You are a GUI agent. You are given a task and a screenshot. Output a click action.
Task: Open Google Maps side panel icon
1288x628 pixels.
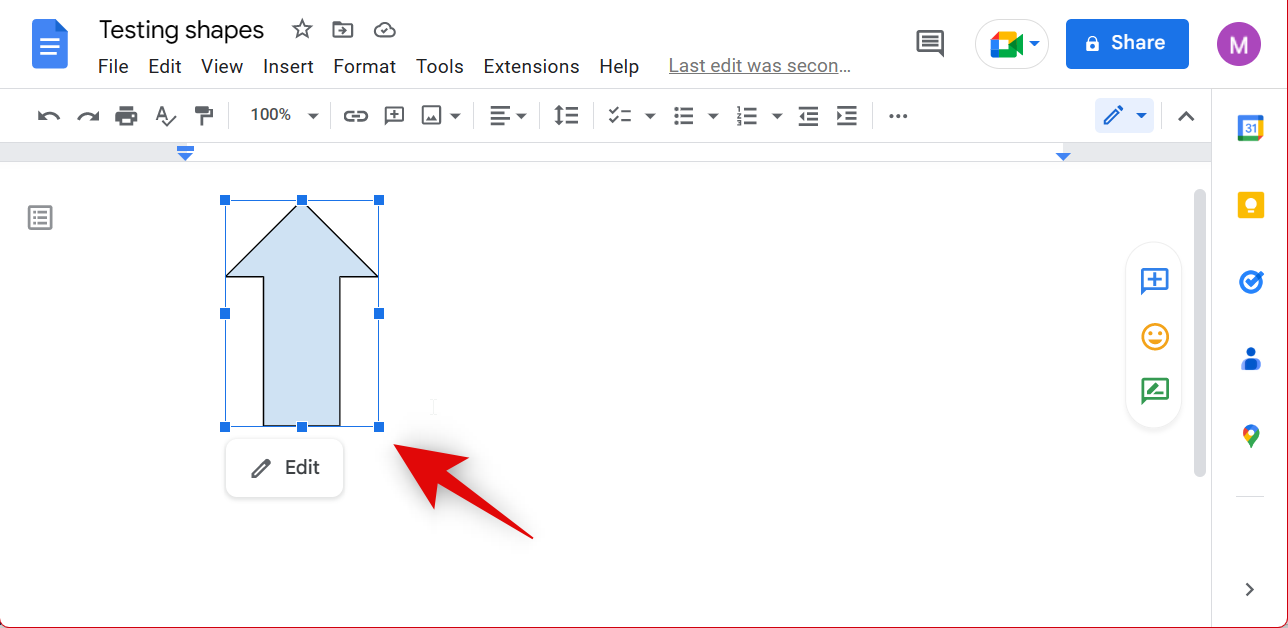click(x=1250, y=436)
